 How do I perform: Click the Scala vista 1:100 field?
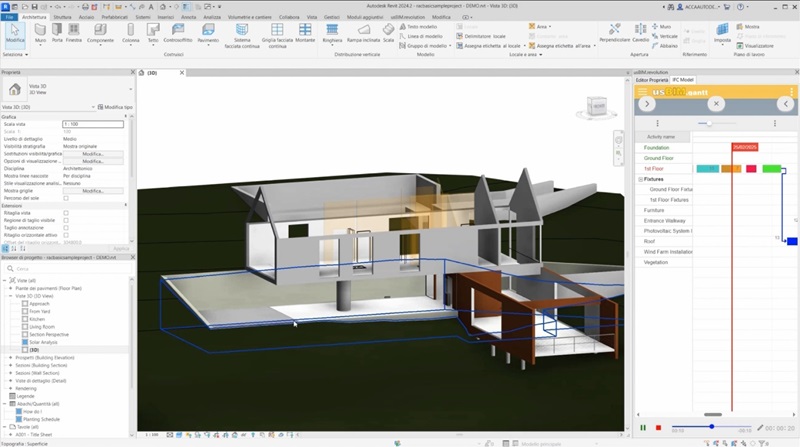(93, 124)
